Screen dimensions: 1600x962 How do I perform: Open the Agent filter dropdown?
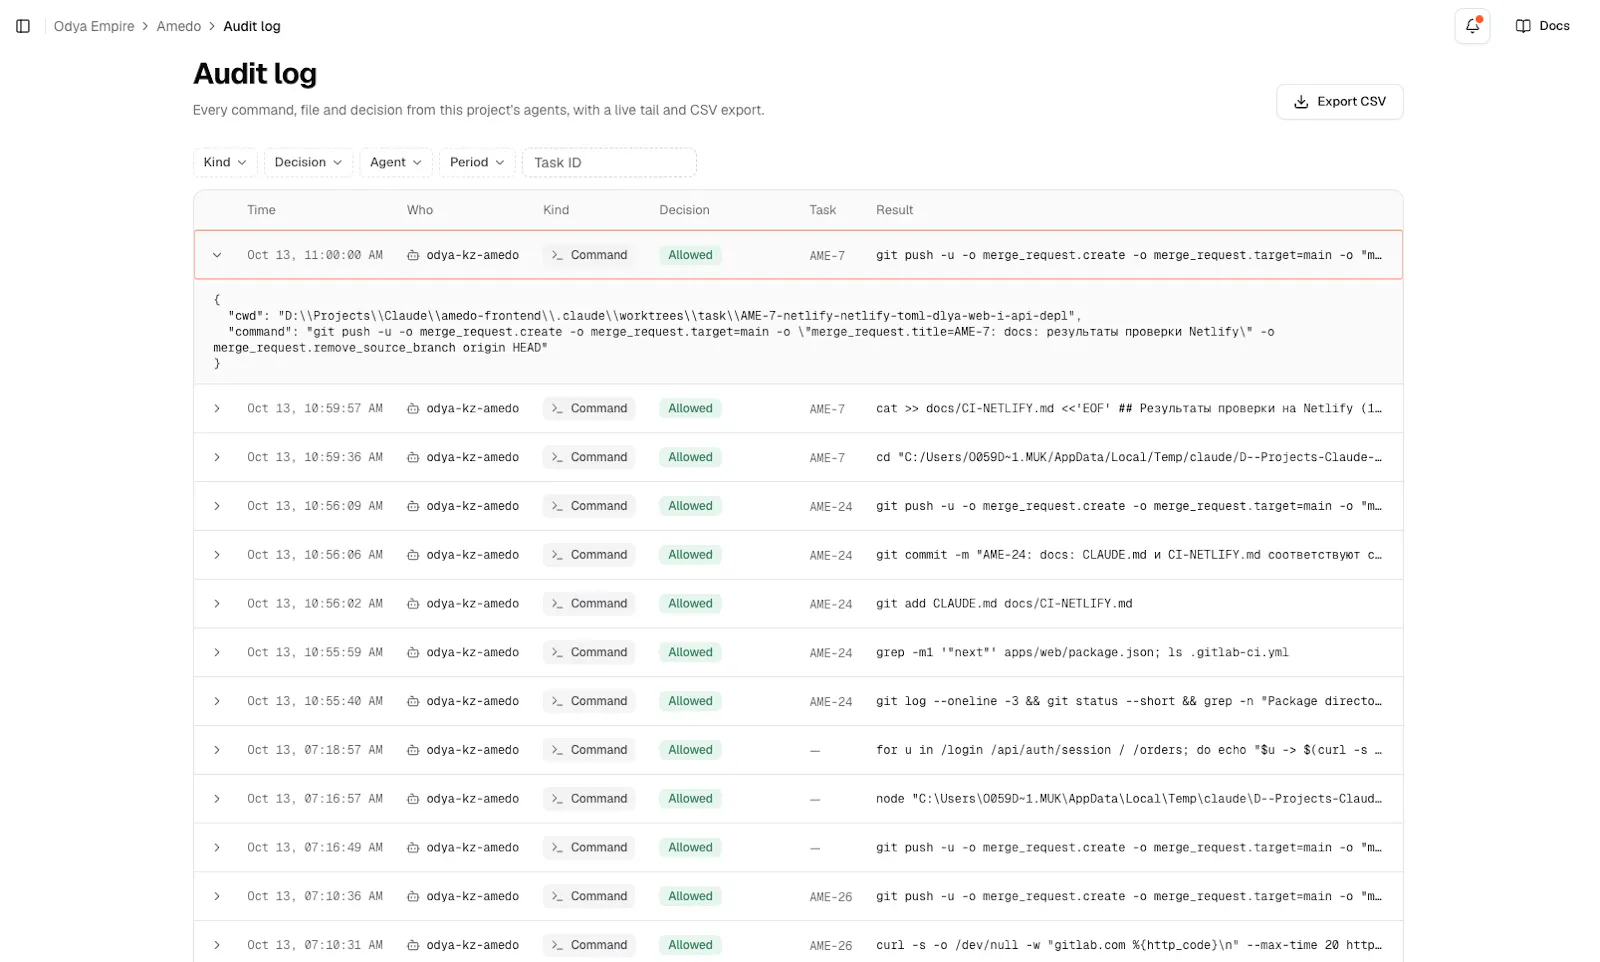click(396, 162)
